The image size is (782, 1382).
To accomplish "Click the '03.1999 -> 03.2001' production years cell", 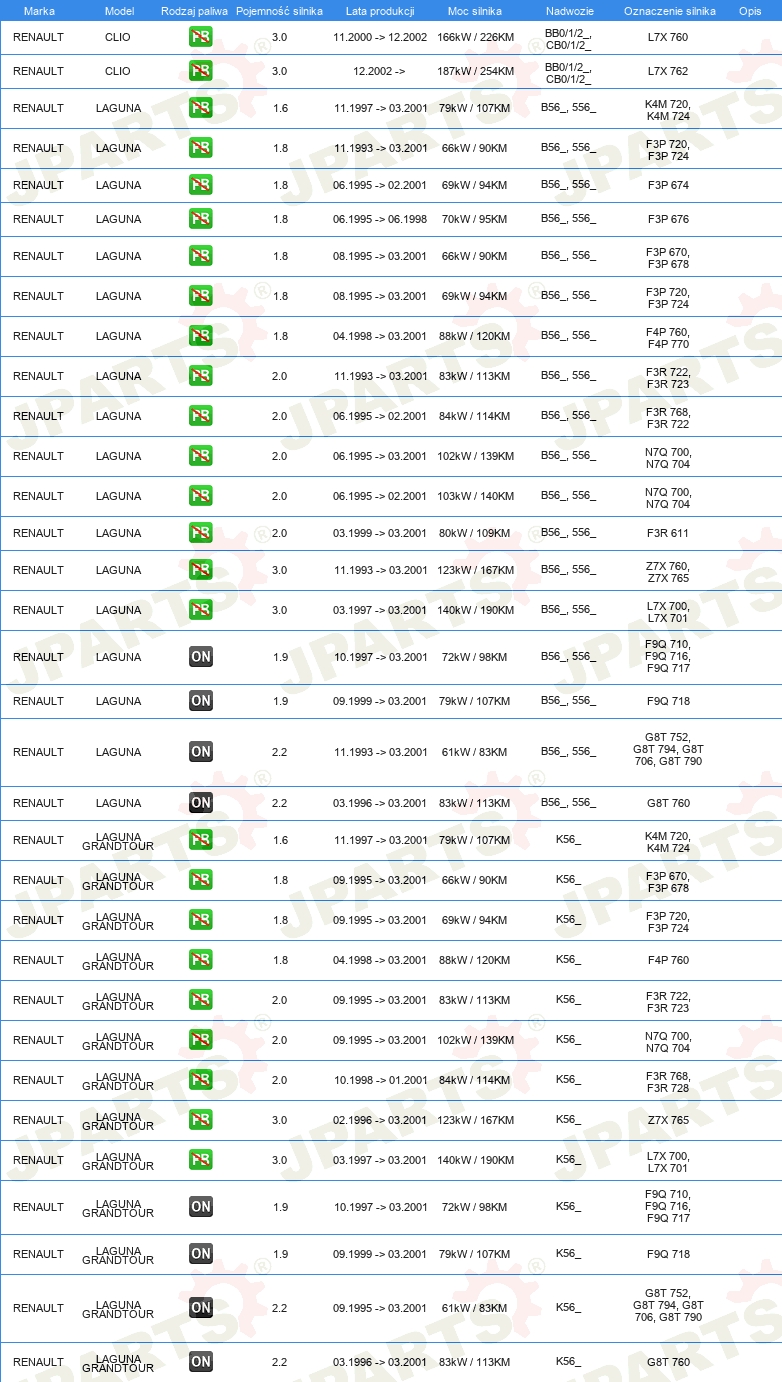I will pyautogui.click(x=380, y=533).
